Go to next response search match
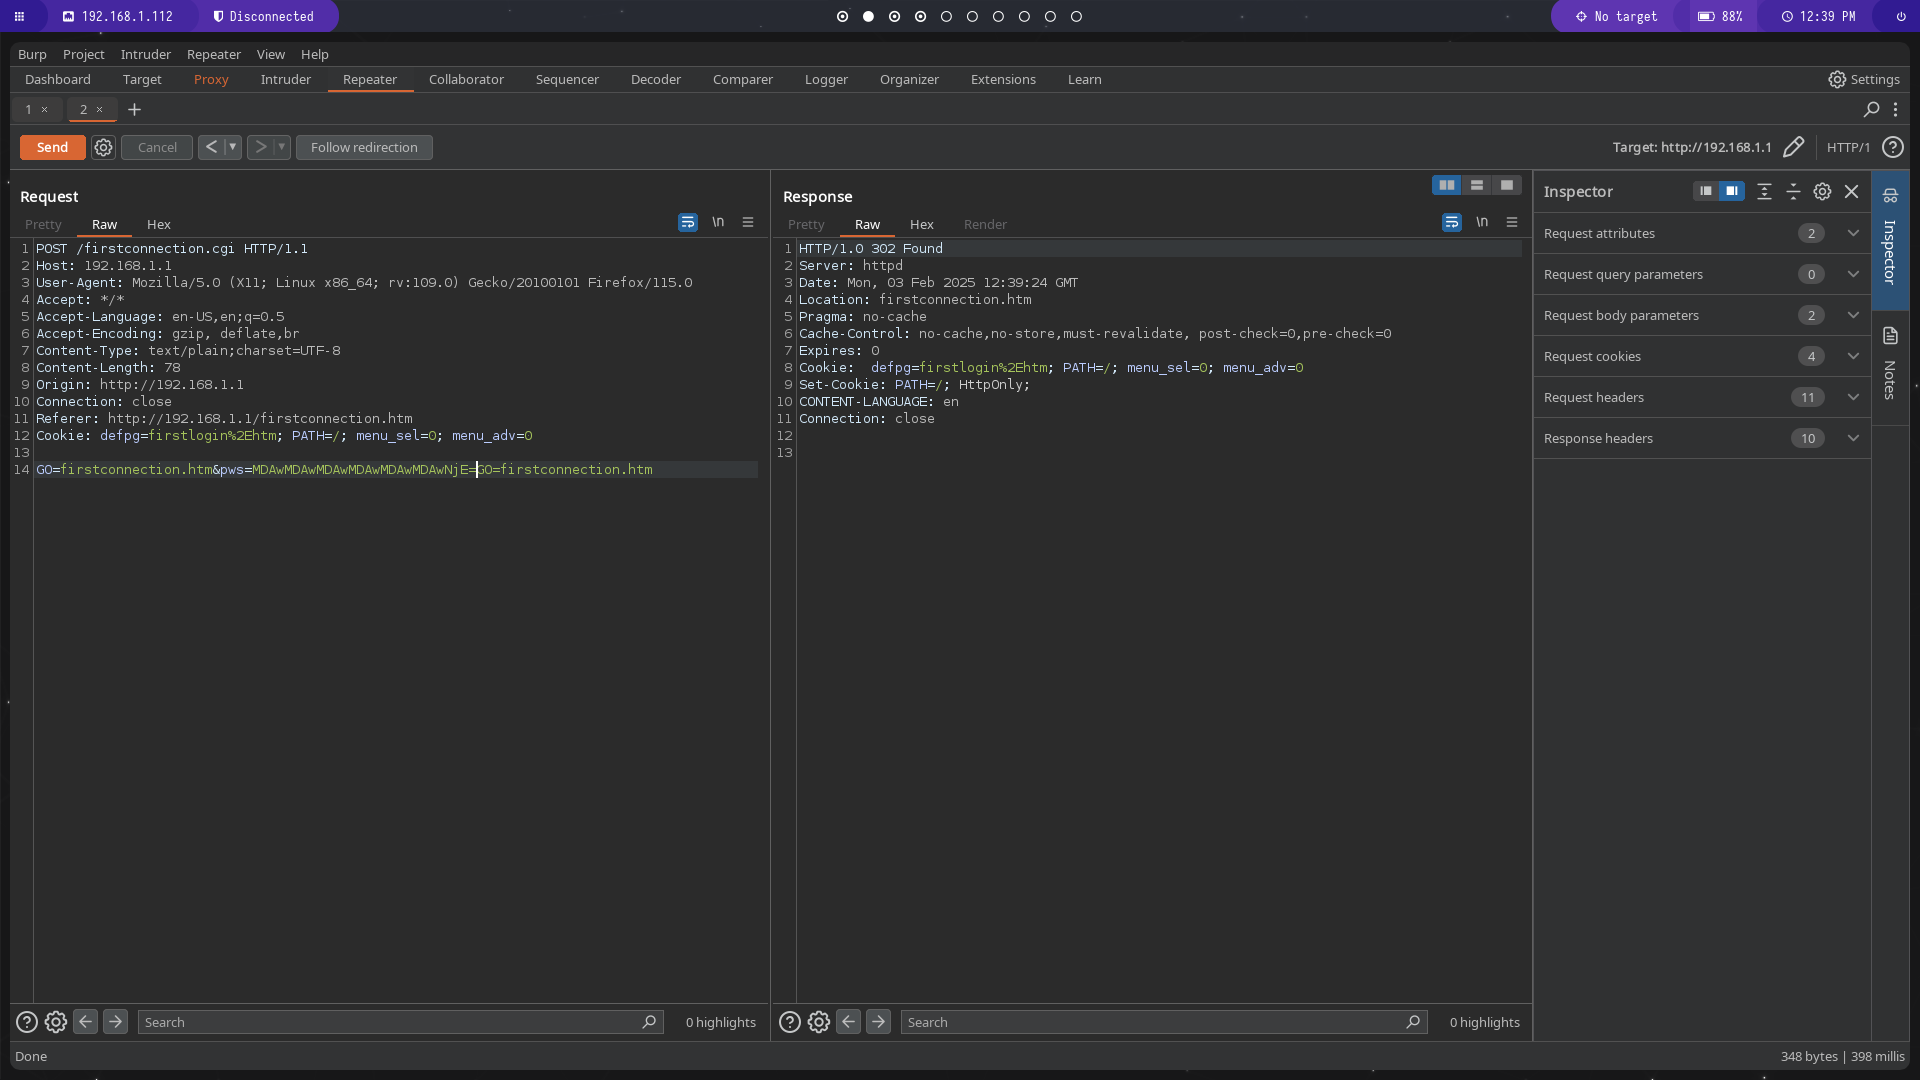The image size is (1920, 1080). point(878,1022)
